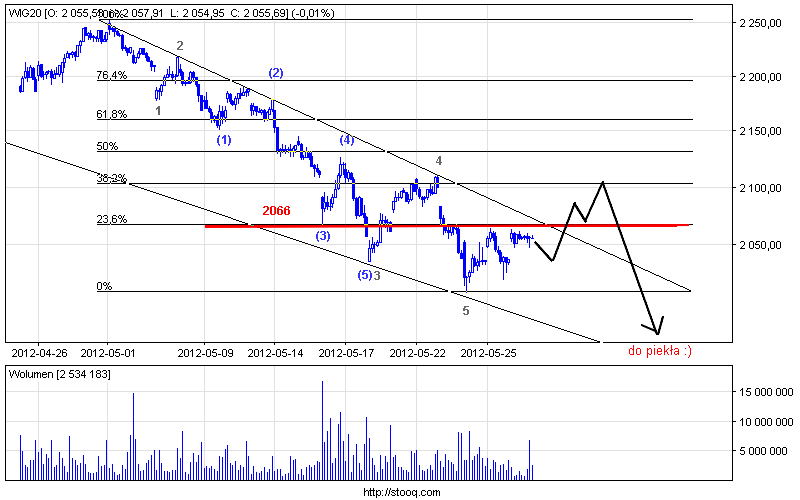Click the 61,8% Fibonacci level label
Image resolution: width=800 pixels, height=500 pixels.
(x=112, y=114)
